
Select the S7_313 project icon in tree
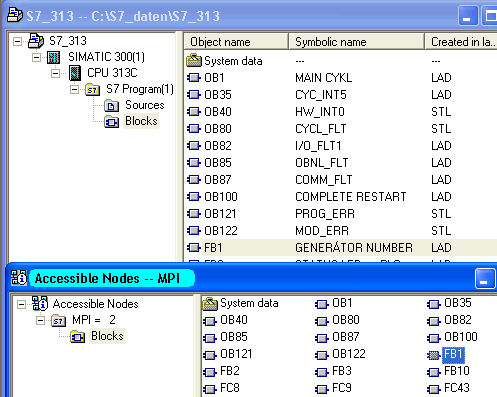(36, 41)
